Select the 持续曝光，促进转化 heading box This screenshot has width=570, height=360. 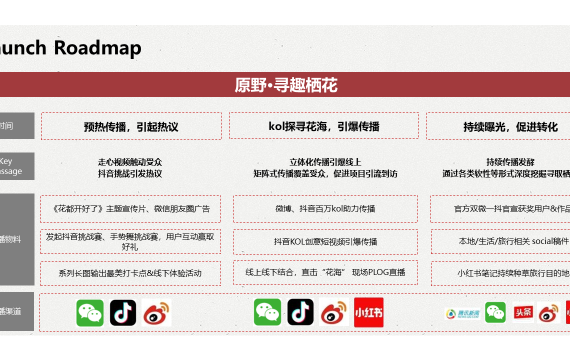[x=498, y=126]
